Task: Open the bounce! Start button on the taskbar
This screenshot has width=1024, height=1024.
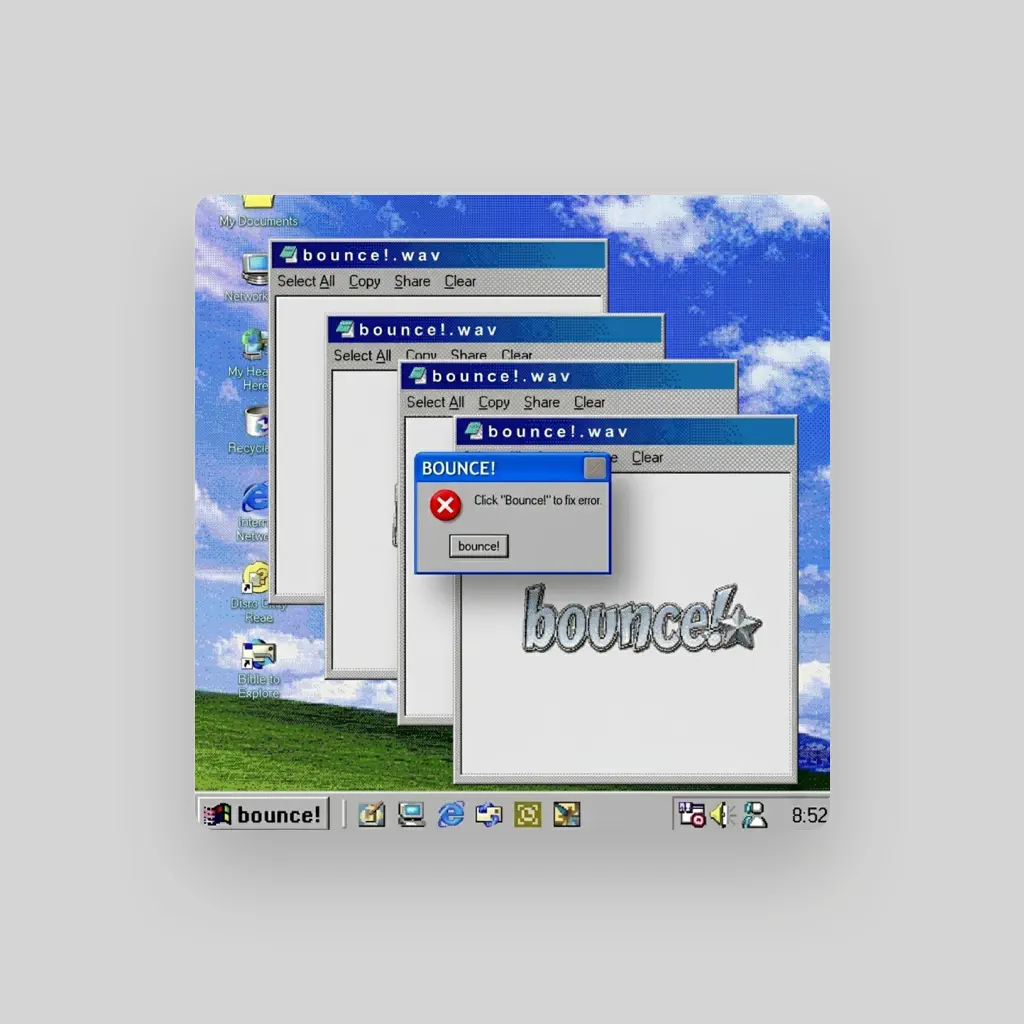Action: pos(264,814)
